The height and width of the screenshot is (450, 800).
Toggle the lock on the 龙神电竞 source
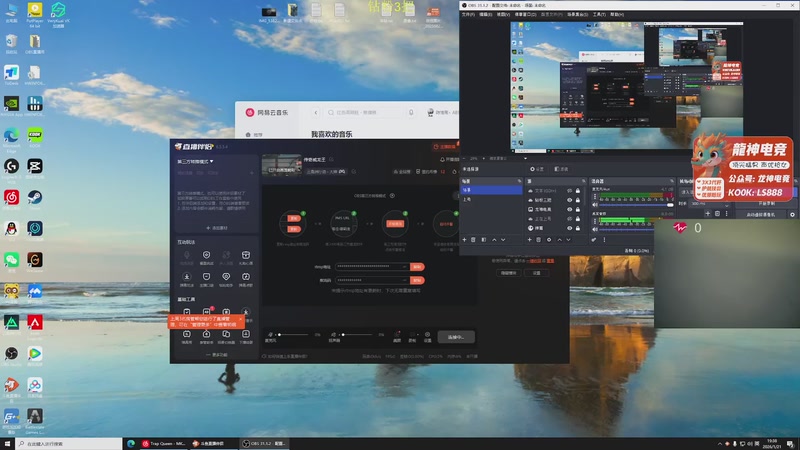(x=578, y=209)
